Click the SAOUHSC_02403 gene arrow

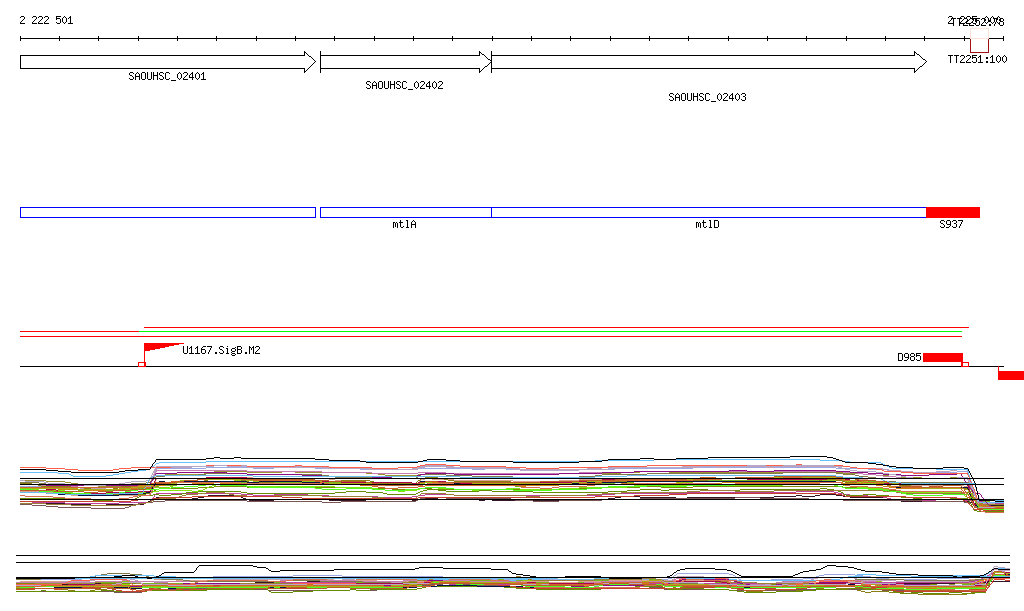[x=708, y=62]
